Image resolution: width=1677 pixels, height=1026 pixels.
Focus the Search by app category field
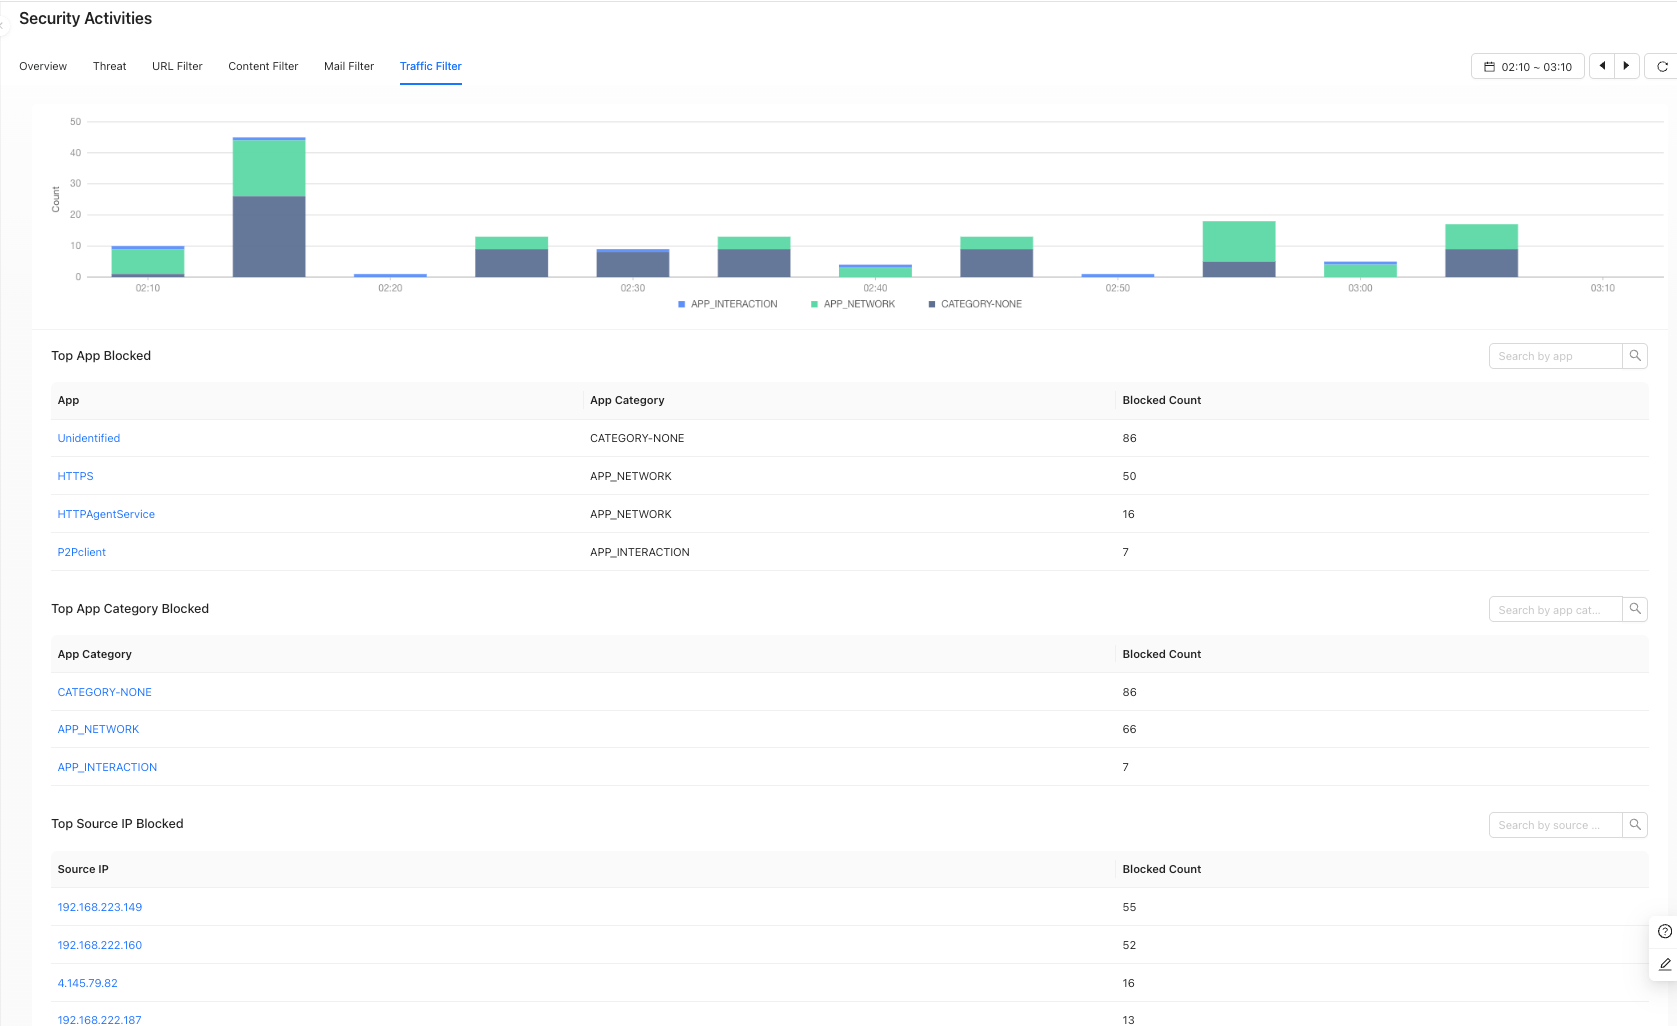(x=1555, y=609)
